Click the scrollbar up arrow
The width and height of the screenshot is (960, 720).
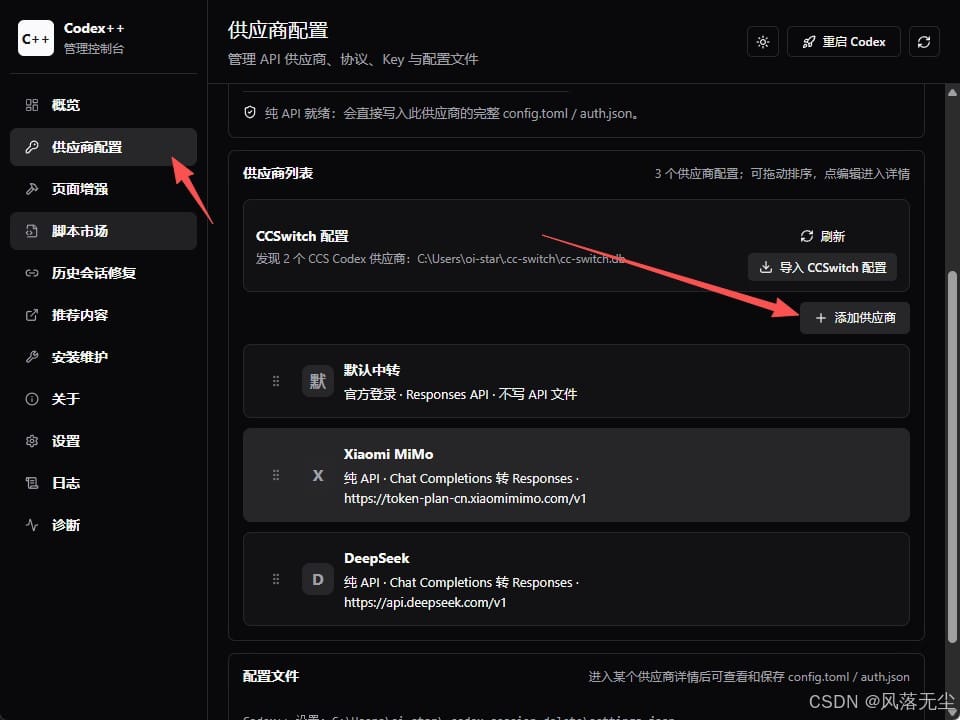pyautogui.click(x=952, y=92)
